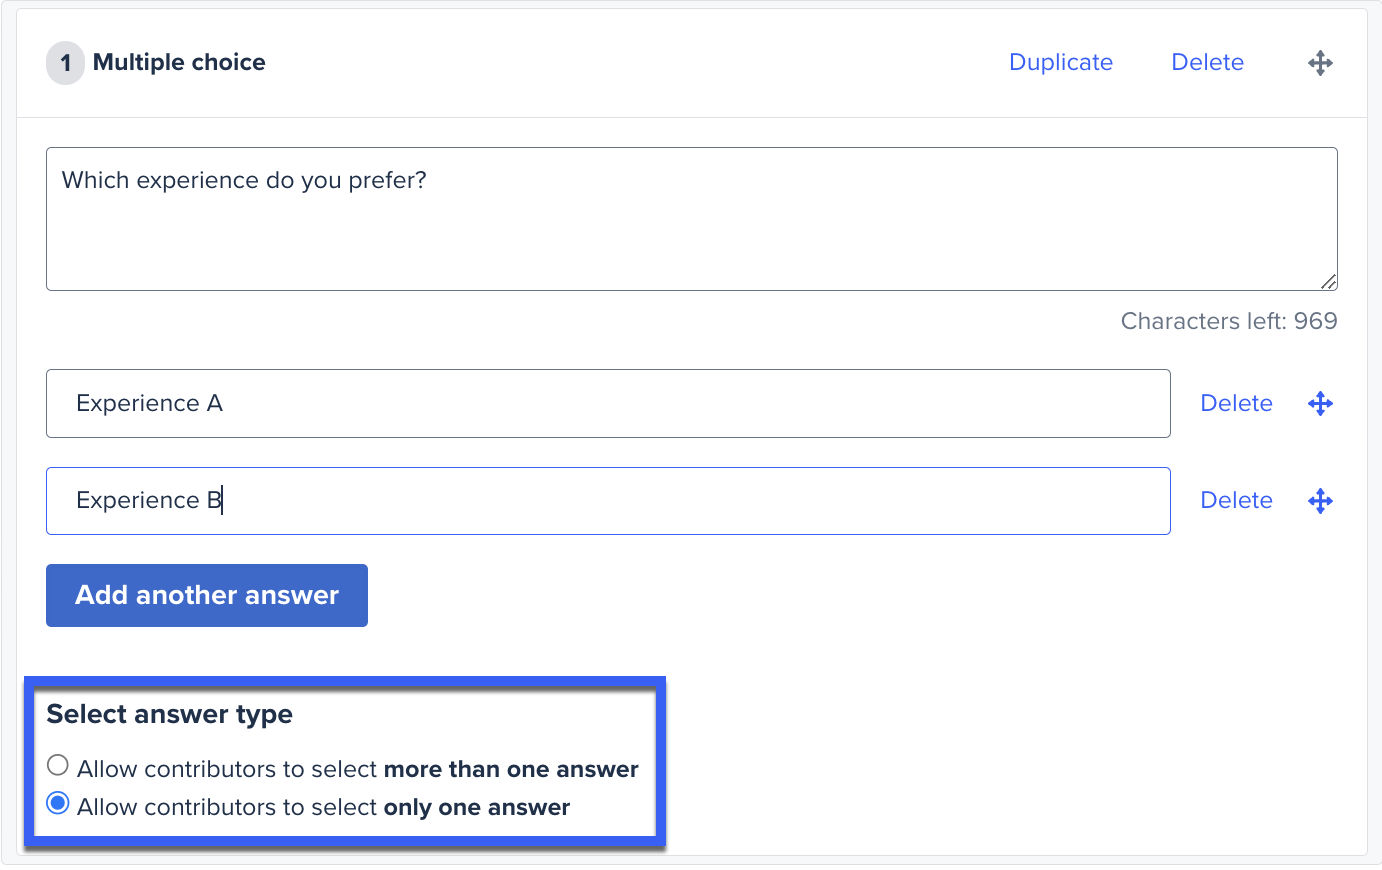Select the 'more than one answer' radio button

(x=58, y=766)
